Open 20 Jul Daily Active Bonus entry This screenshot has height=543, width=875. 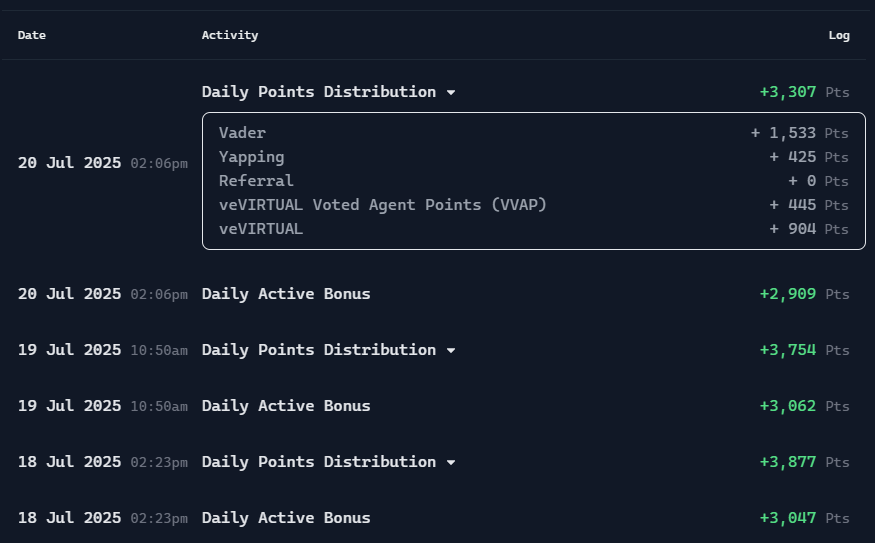click(434, 294)
